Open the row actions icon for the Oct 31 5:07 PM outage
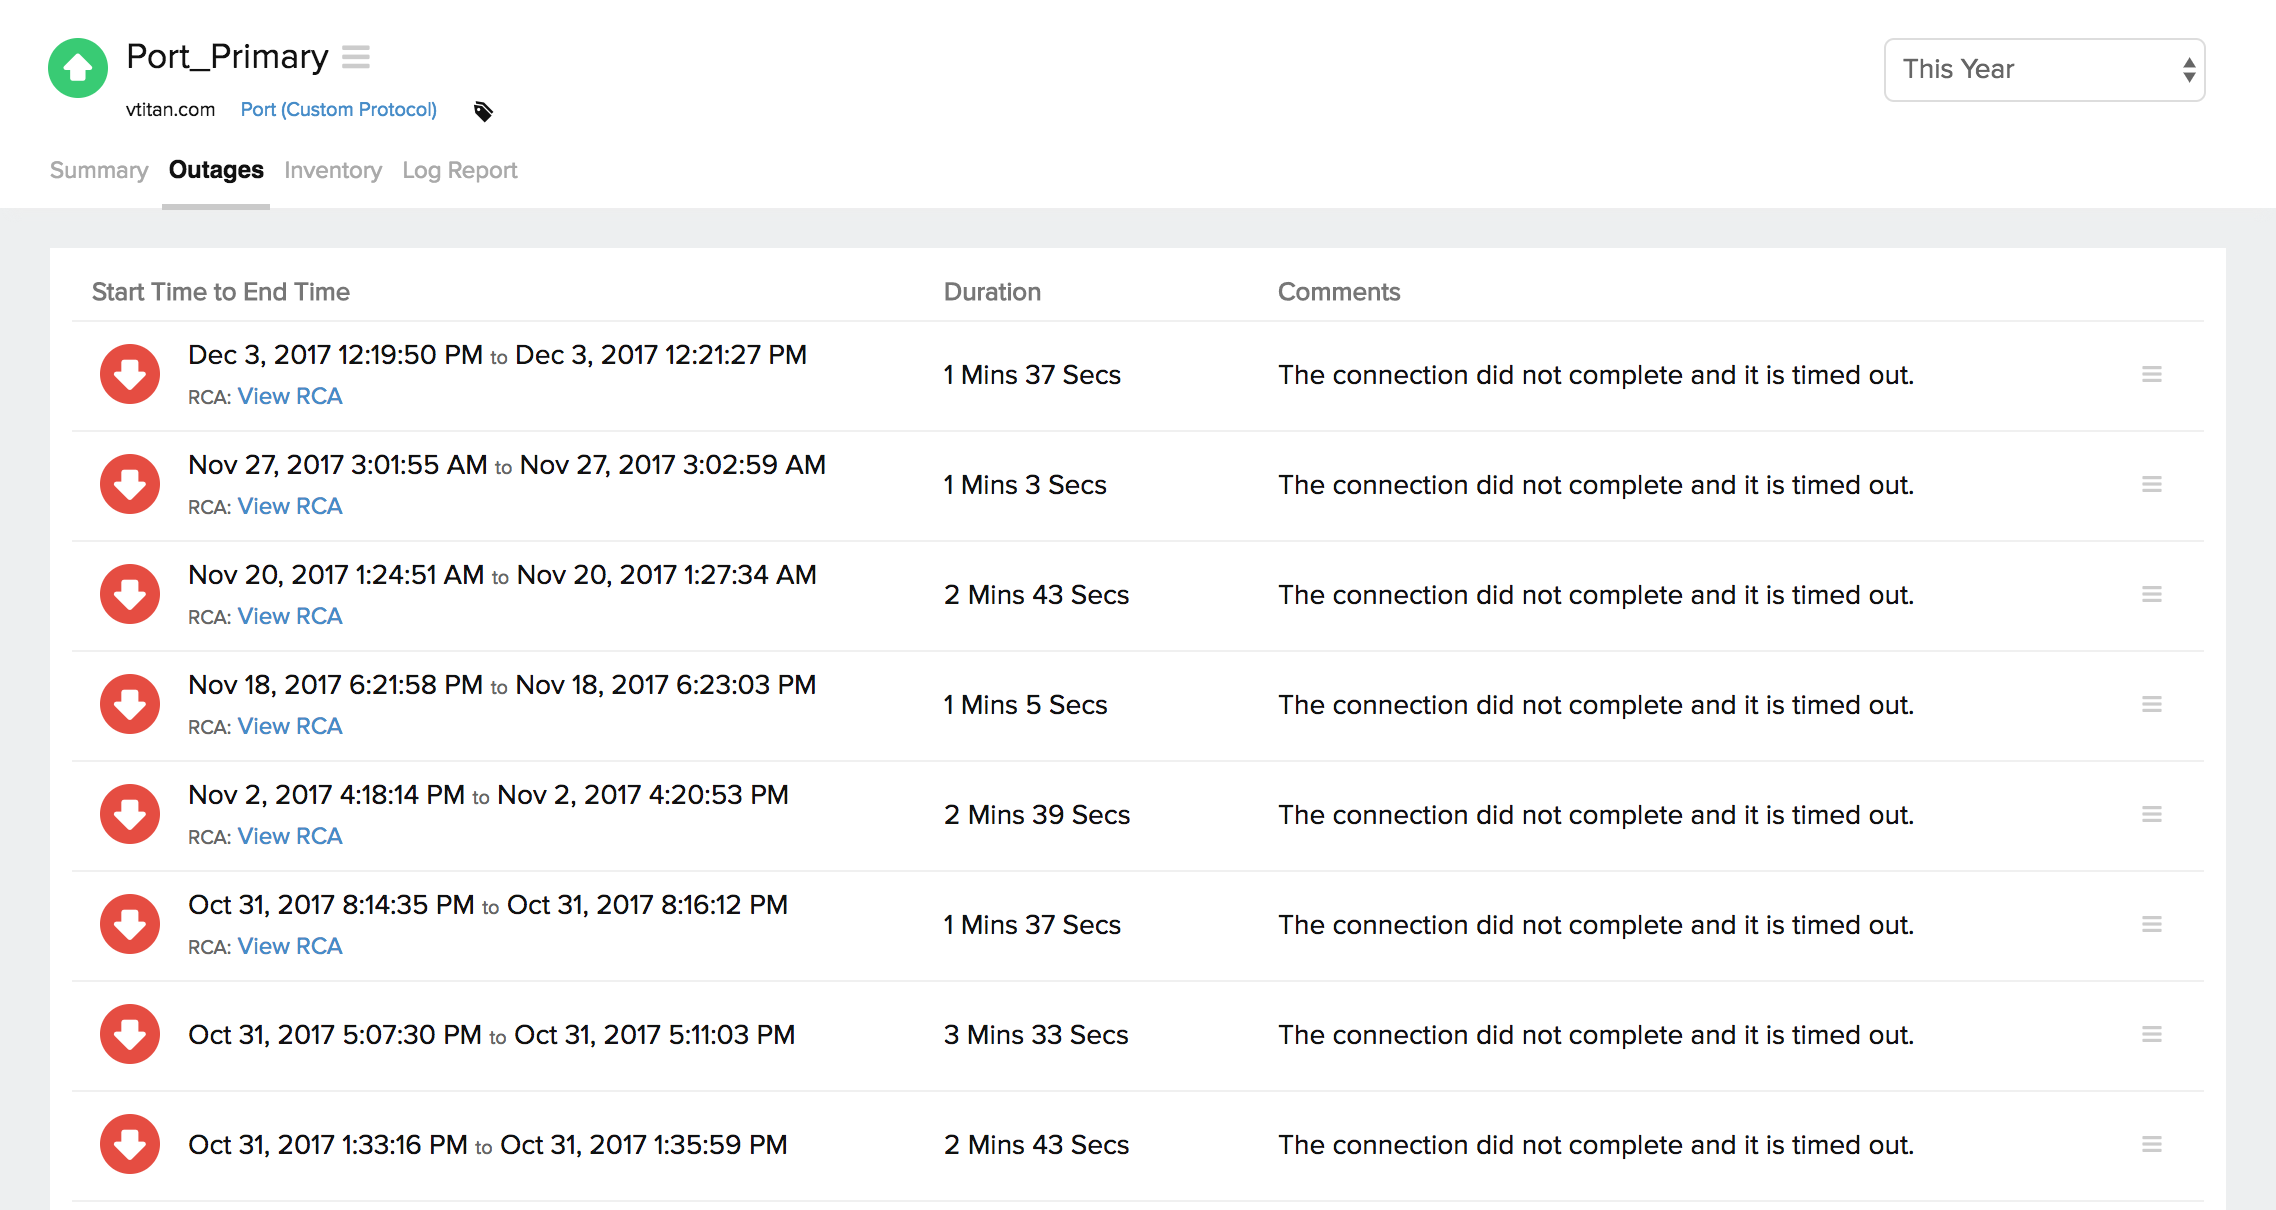This screenshot has height=1210, width=2276. pos(2152,1034)
